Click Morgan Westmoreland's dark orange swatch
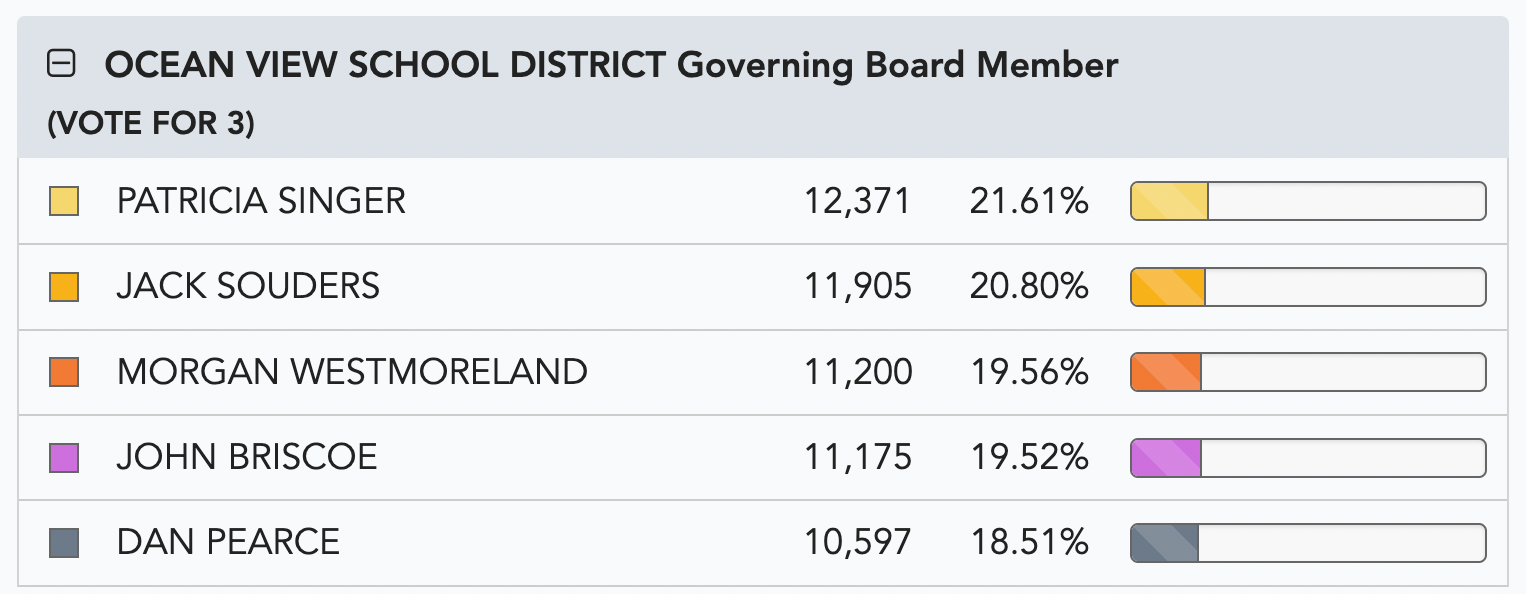Viewport: 1526px width, 594px height. [x=63, y=371]
